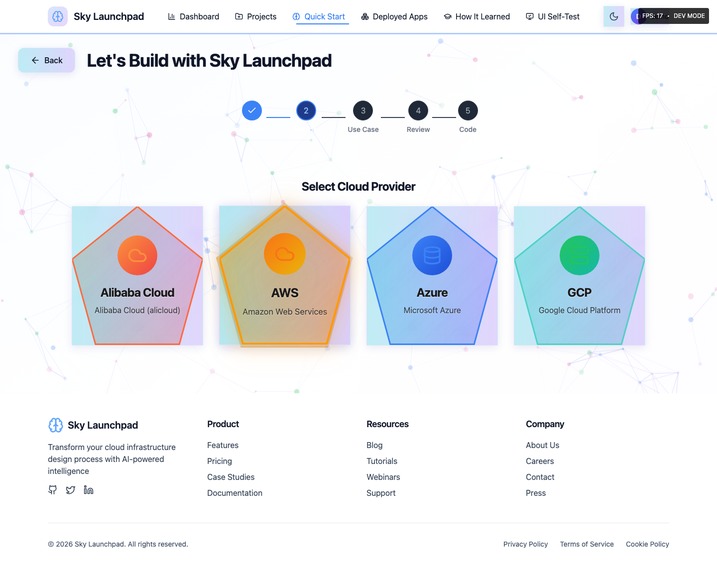
Task: Select step 2 in the wizard
Action: 306,110
